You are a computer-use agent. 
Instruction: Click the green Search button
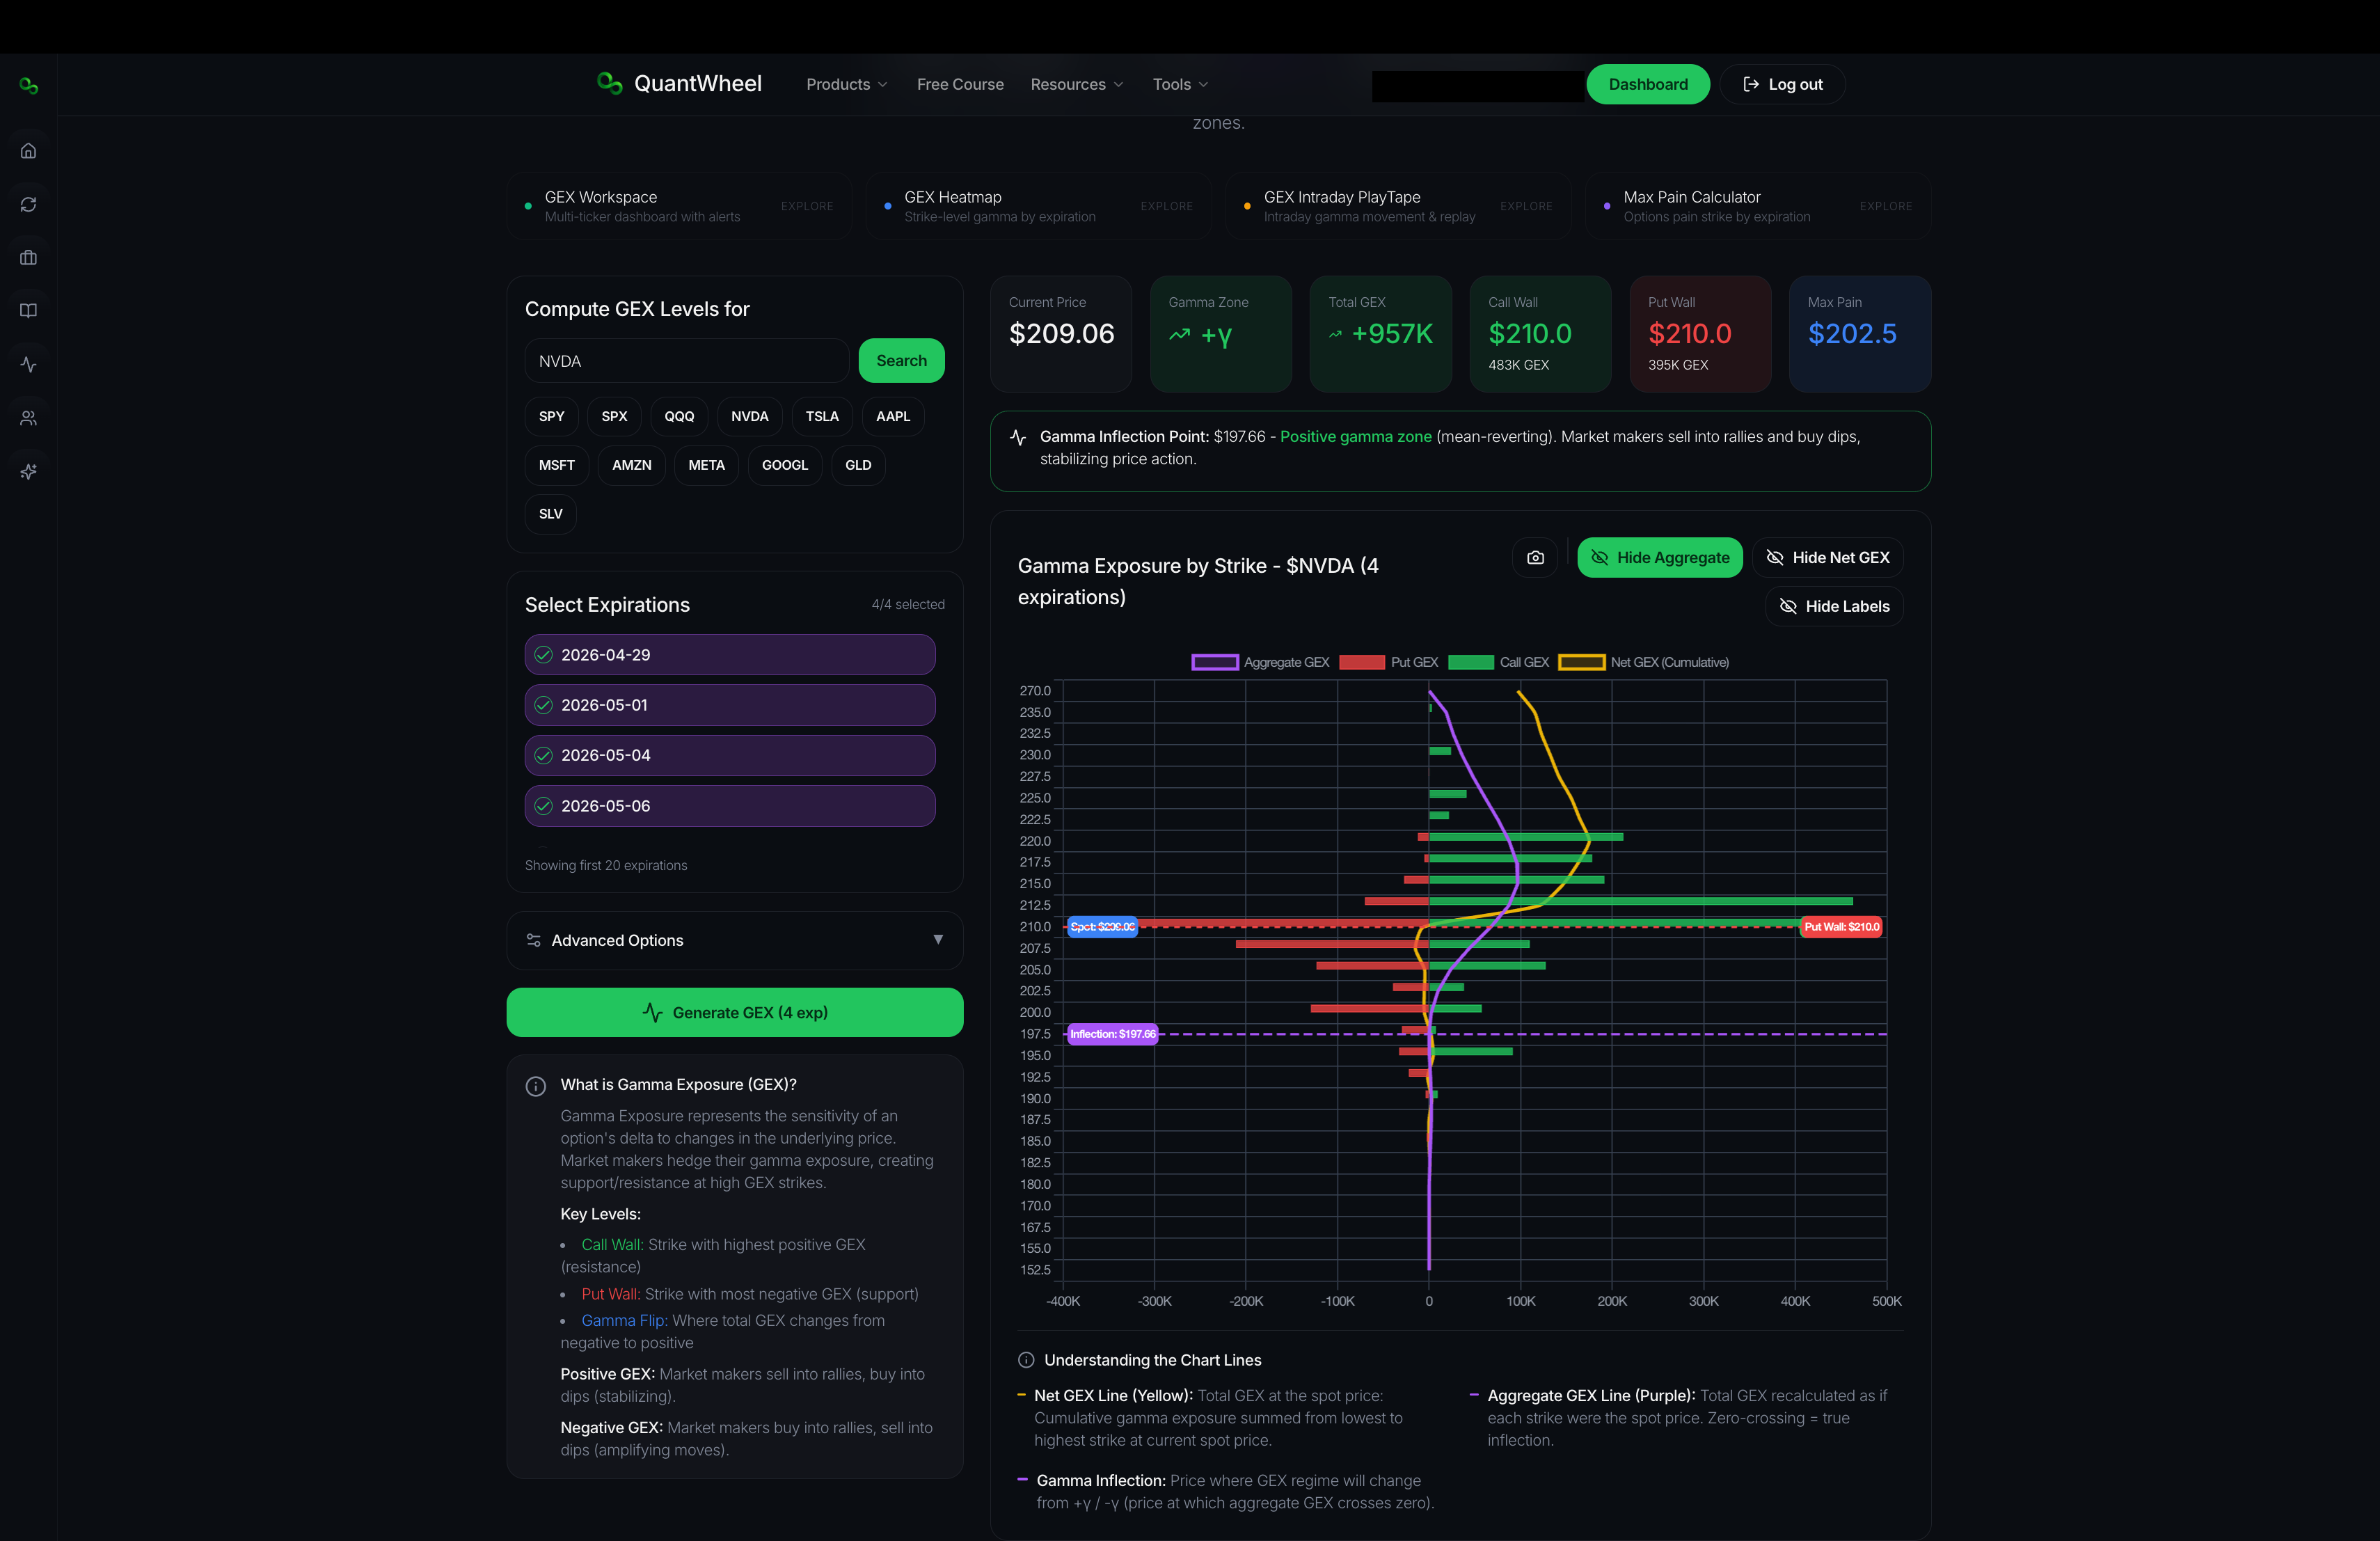(902, 361)
